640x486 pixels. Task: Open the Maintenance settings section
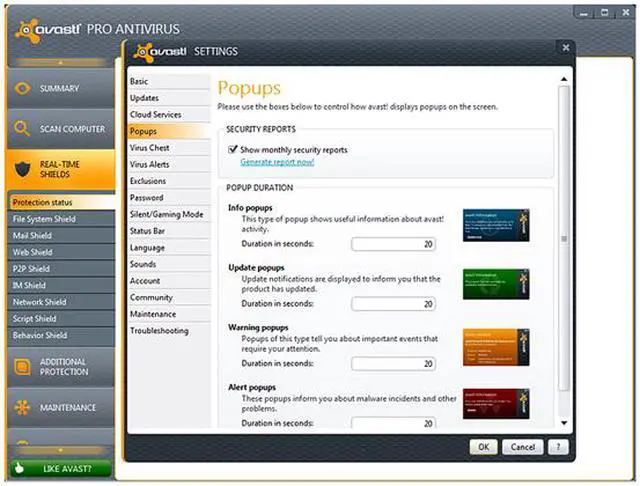(169, 314)
